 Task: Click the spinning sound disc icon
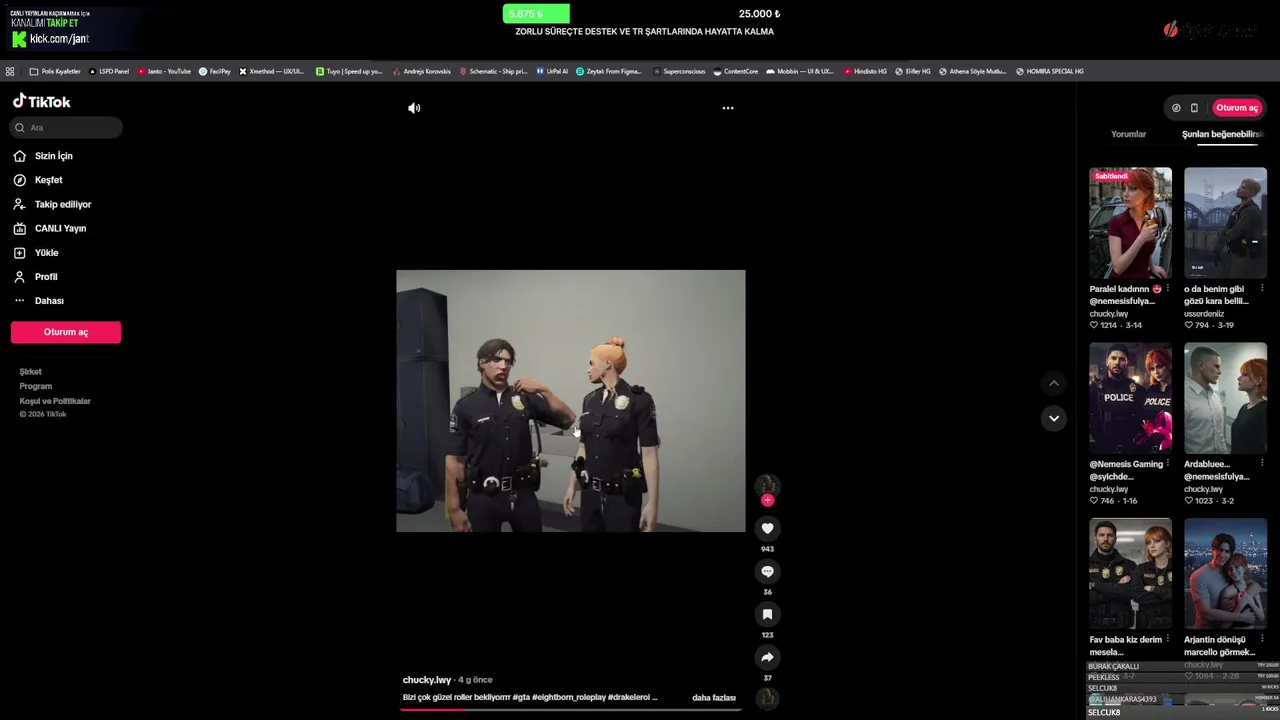(x=767, y=698)
